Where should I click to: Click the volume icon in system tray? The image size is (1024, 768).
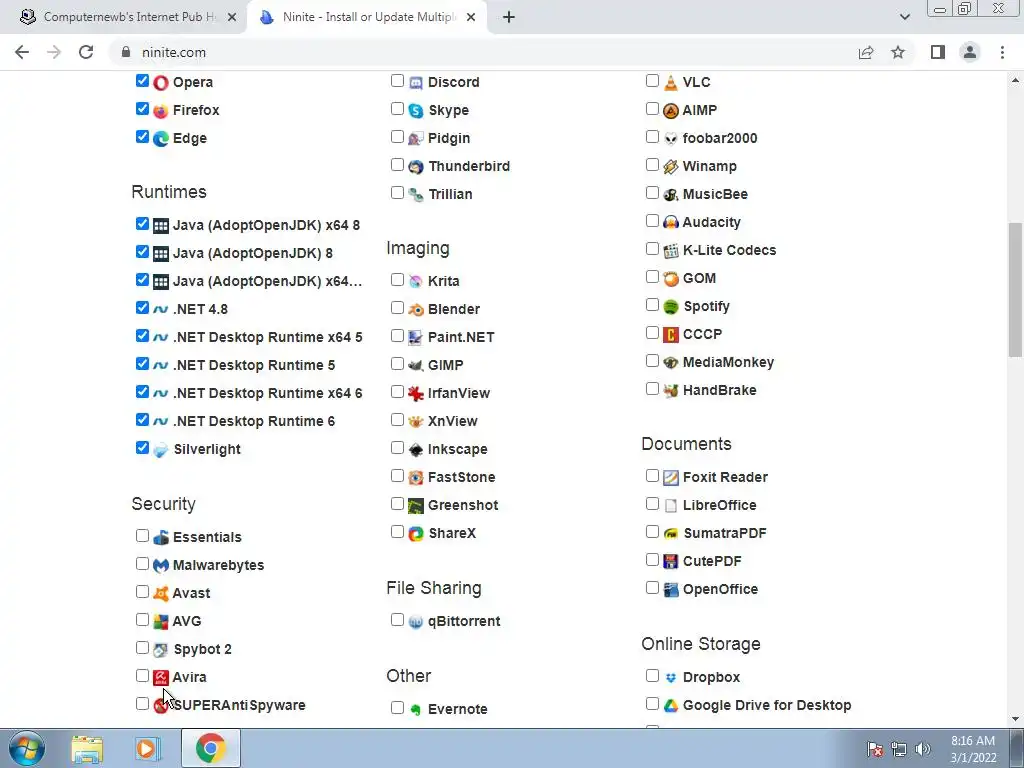click(923, 749)
